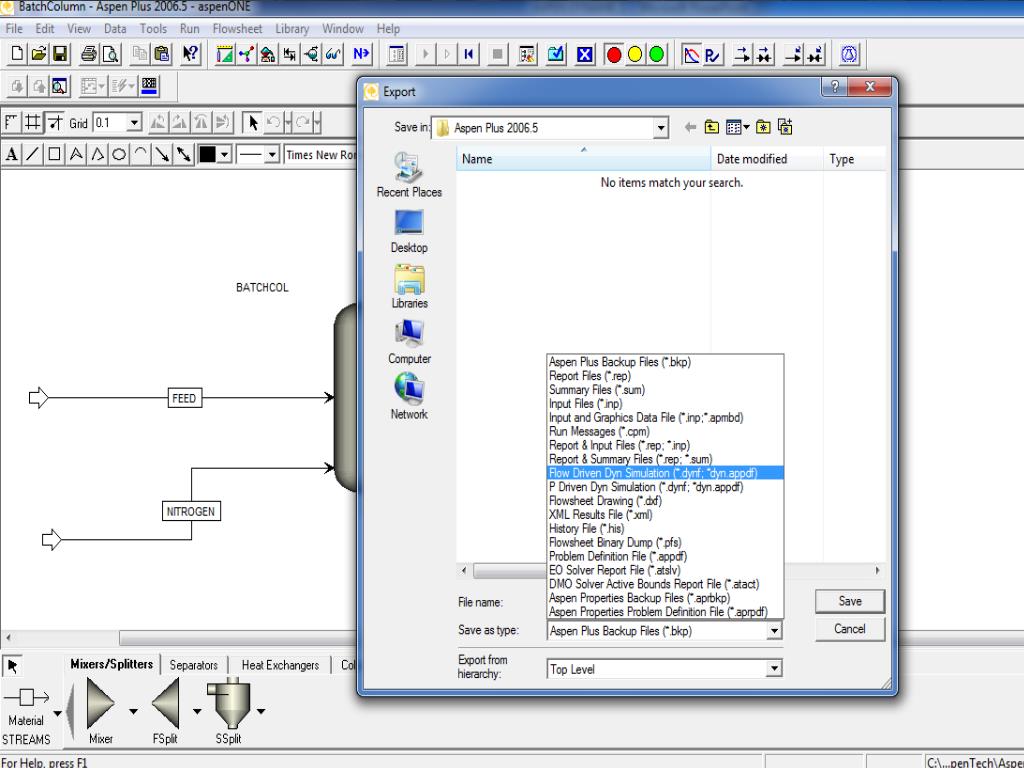The image size is (1024, 768).
Task: Select the pointer arrow tool in draw toolbar
Action: tap(253, 122)
